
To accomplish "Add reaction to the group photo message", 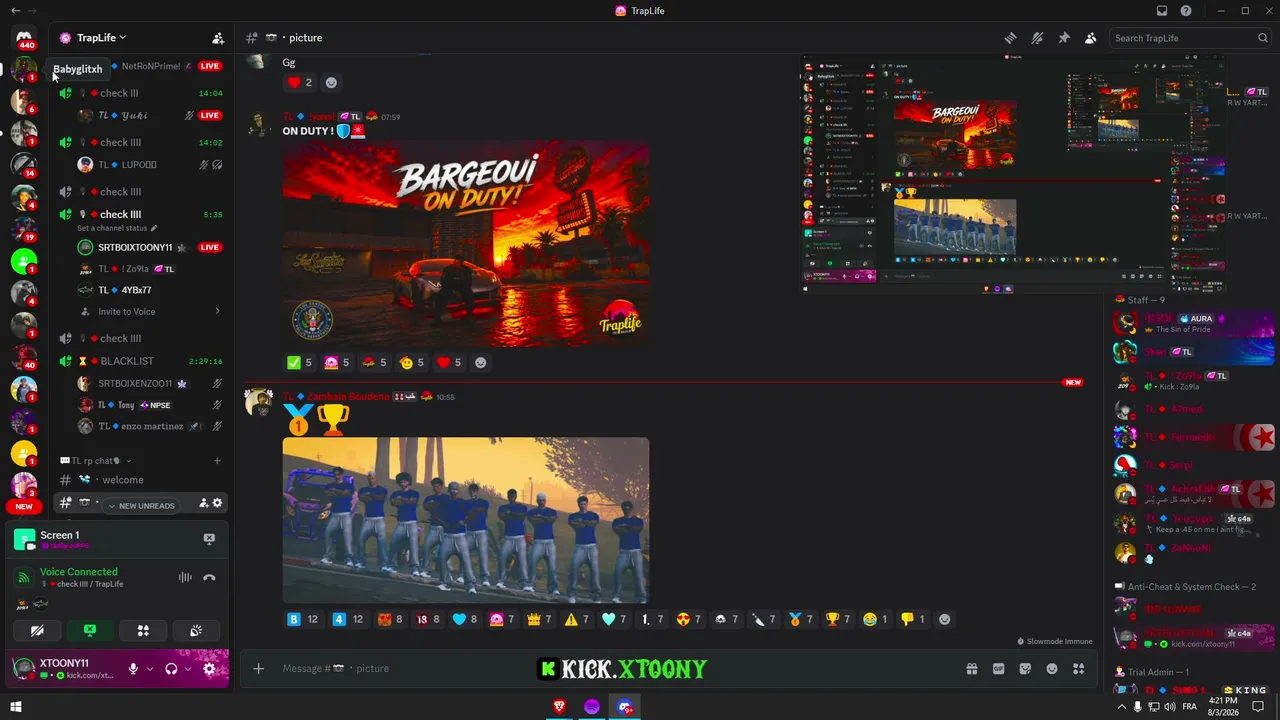I will click(x=945, y=619).
